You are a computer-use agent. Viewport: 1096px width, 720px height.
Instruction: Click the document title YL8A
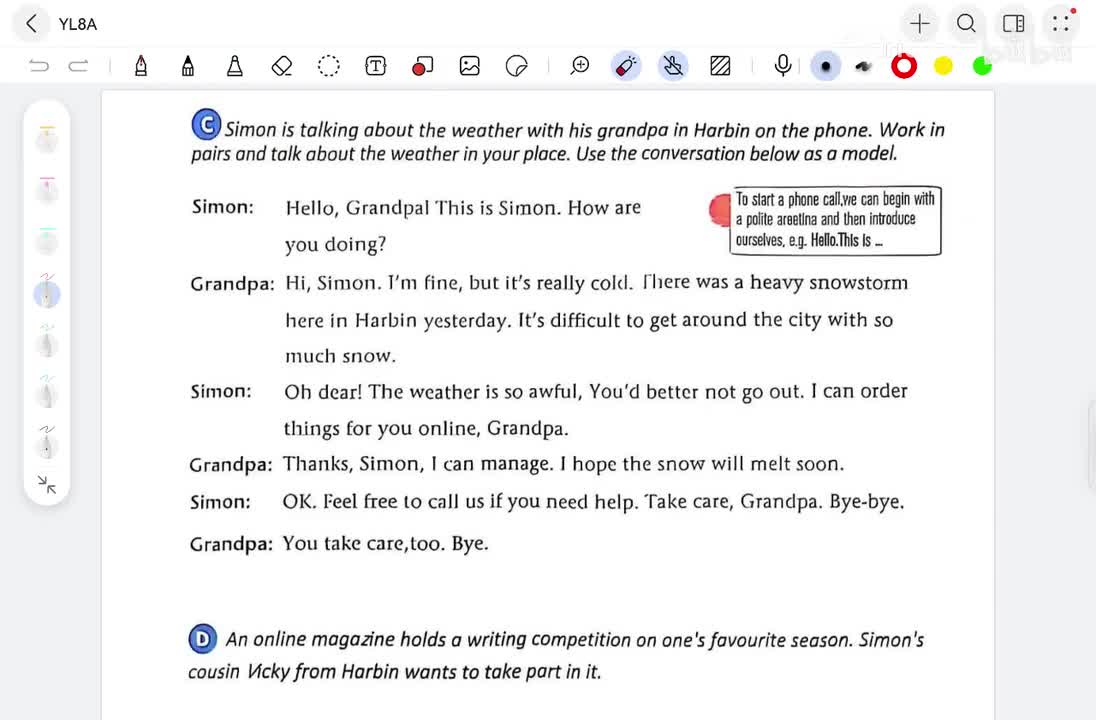pos(78,24)
